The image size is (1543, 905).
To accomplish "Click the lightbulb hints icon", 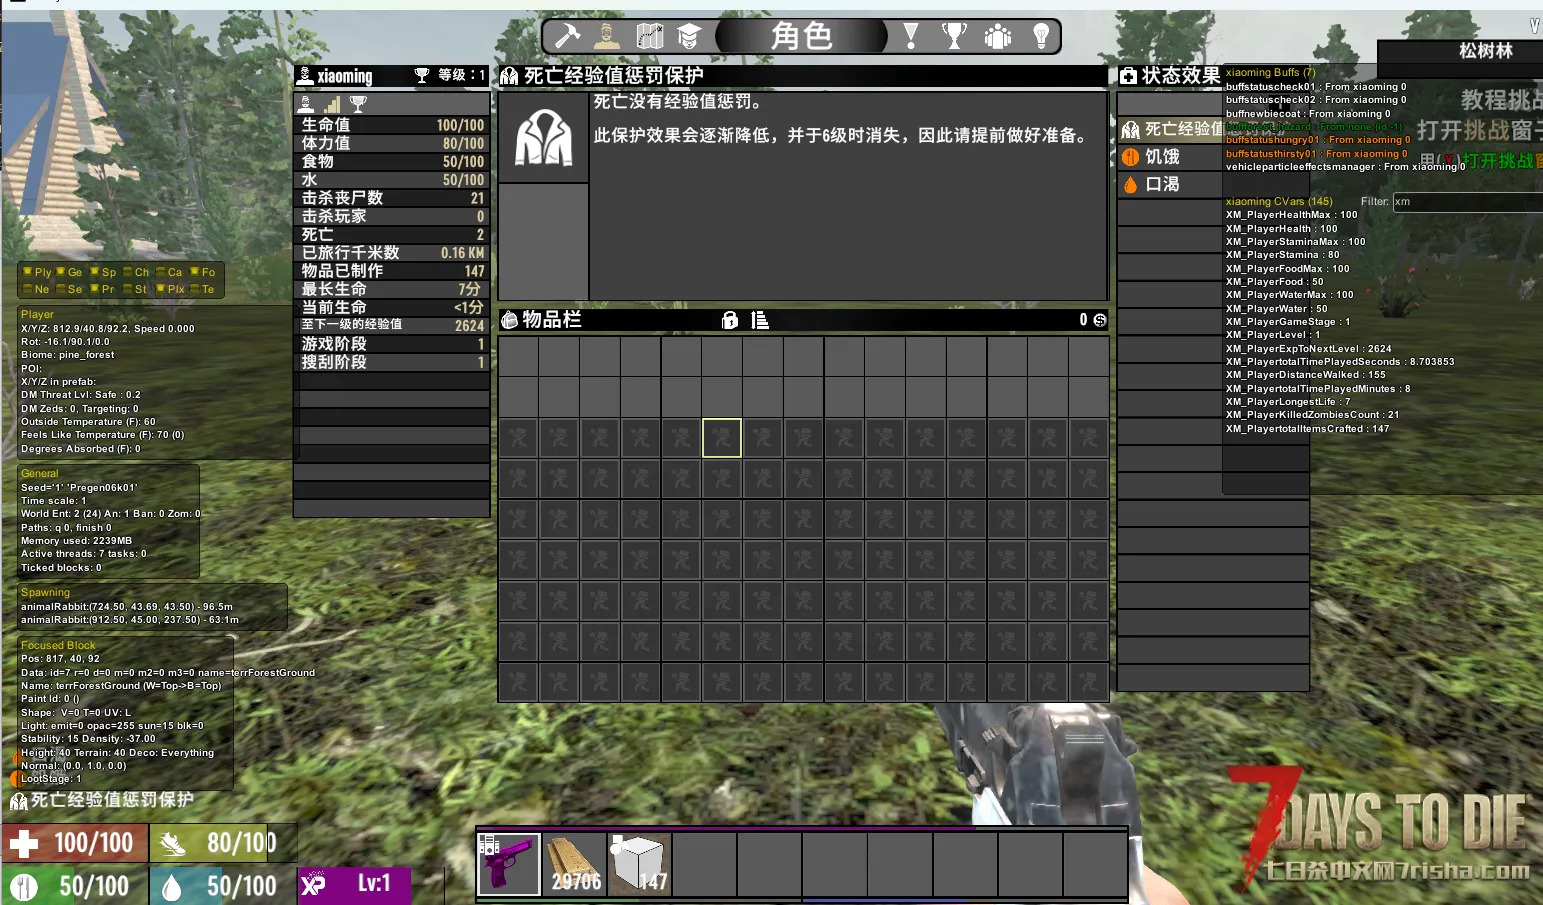I will click(1041, 37).
